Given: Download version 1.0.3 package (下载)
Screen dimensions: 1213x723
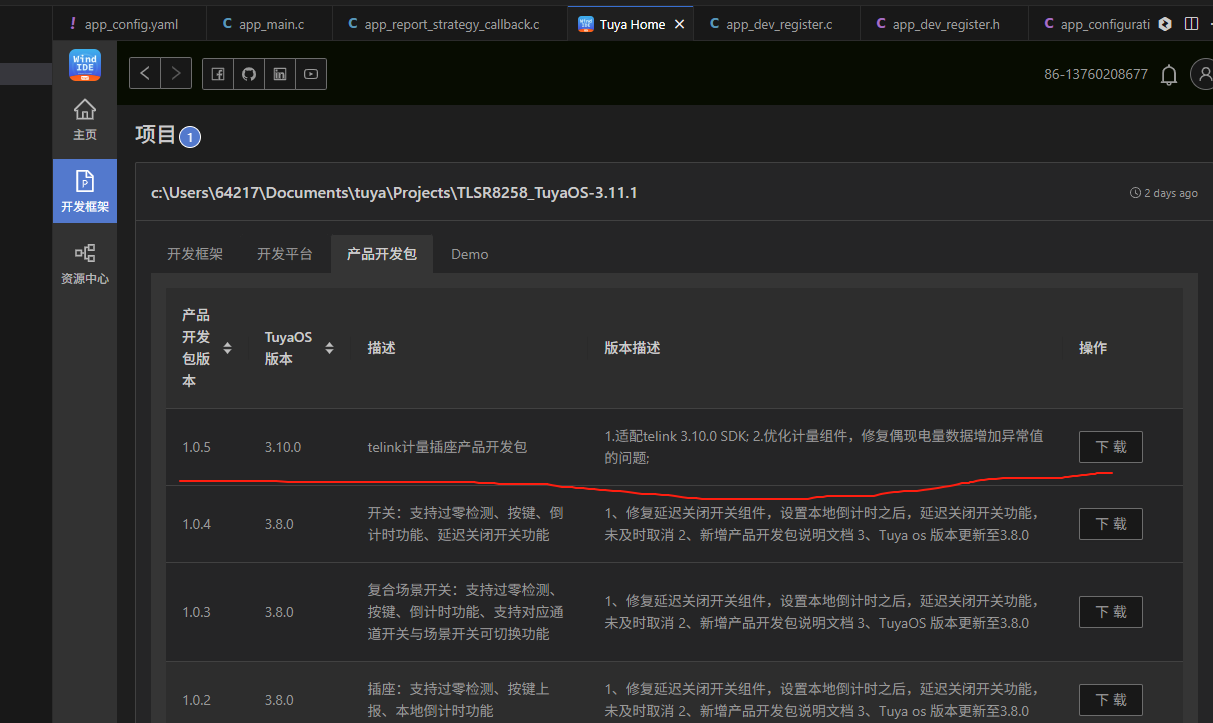Looking at the screenshot, I should pyautogui.click(x=1111, y=612).
